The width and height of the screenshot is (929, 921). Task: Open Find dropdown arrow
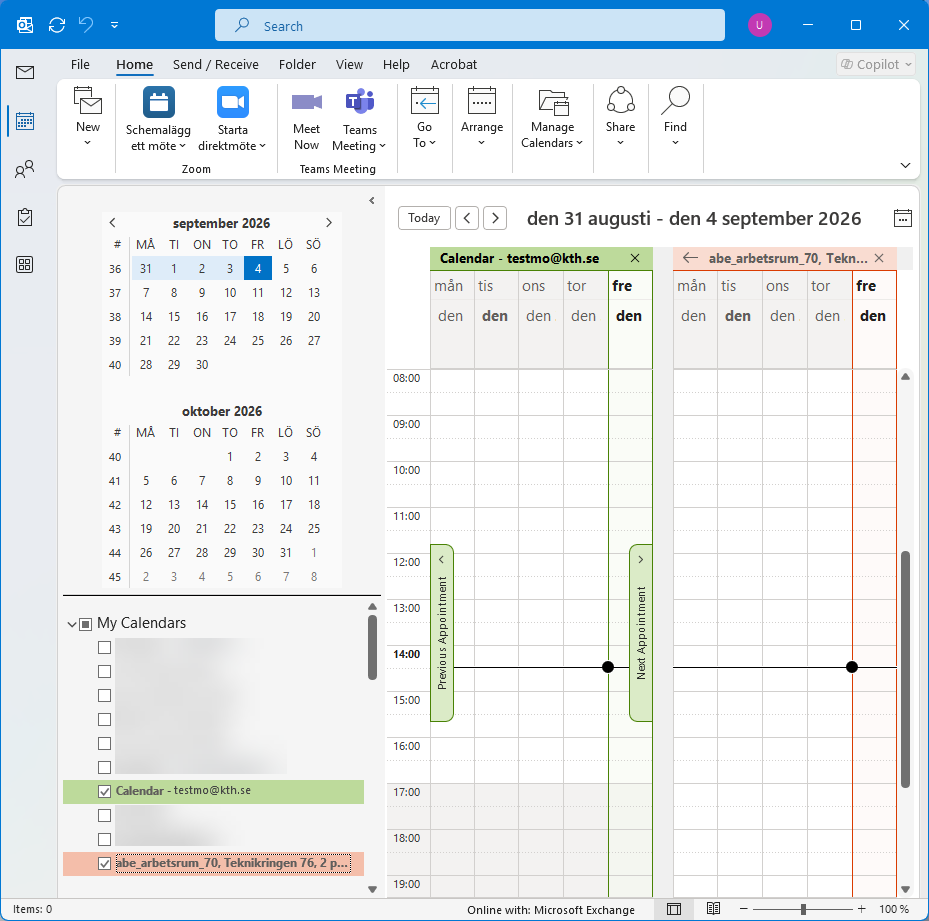[675, 143]
